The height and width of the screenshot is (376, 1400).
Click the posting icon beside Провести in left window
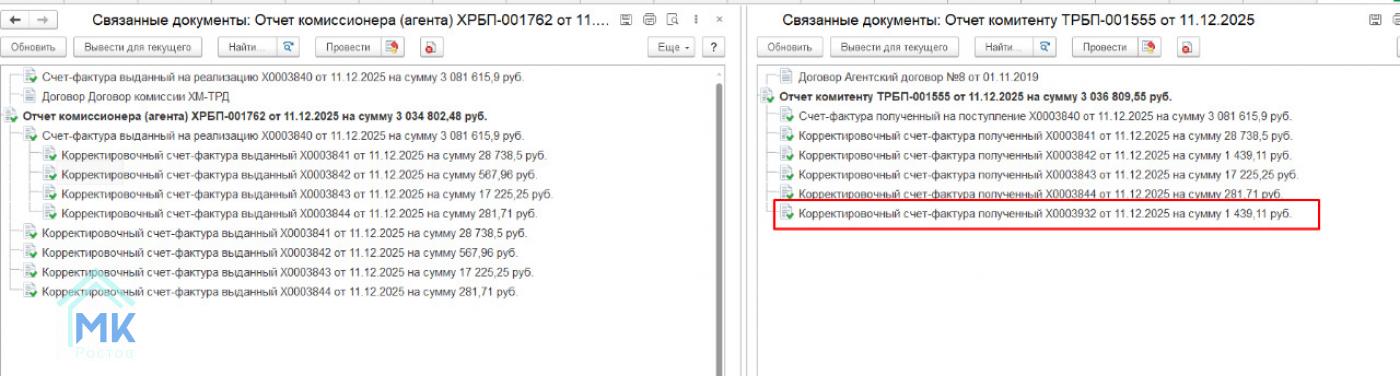392,47
